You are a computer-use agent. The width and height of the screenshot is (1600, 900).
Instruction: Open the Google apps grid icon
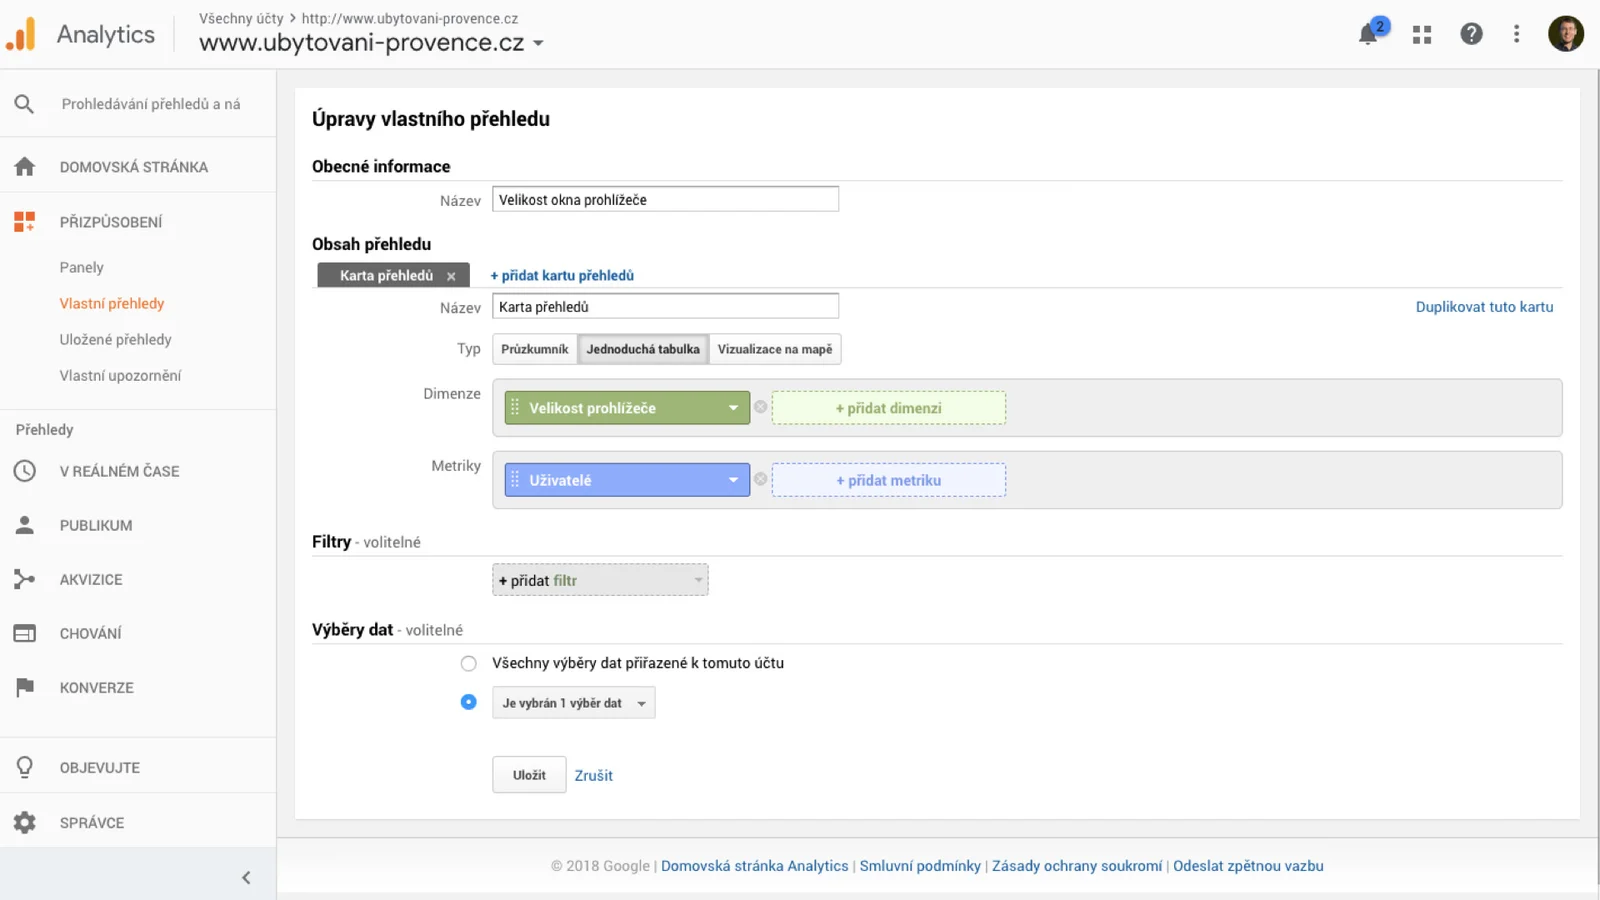click(x=1422, y=35)
